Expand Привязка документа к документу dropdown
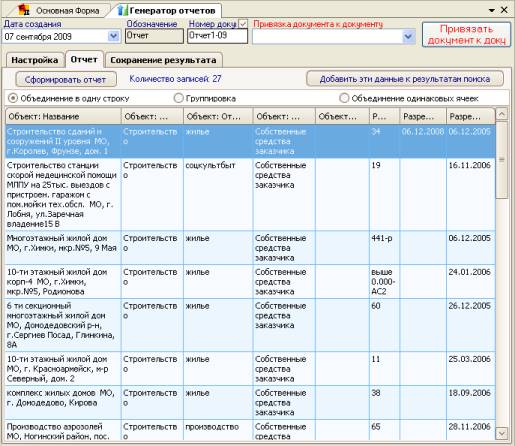This screenshot has height=446, width=515. (408, 36)
